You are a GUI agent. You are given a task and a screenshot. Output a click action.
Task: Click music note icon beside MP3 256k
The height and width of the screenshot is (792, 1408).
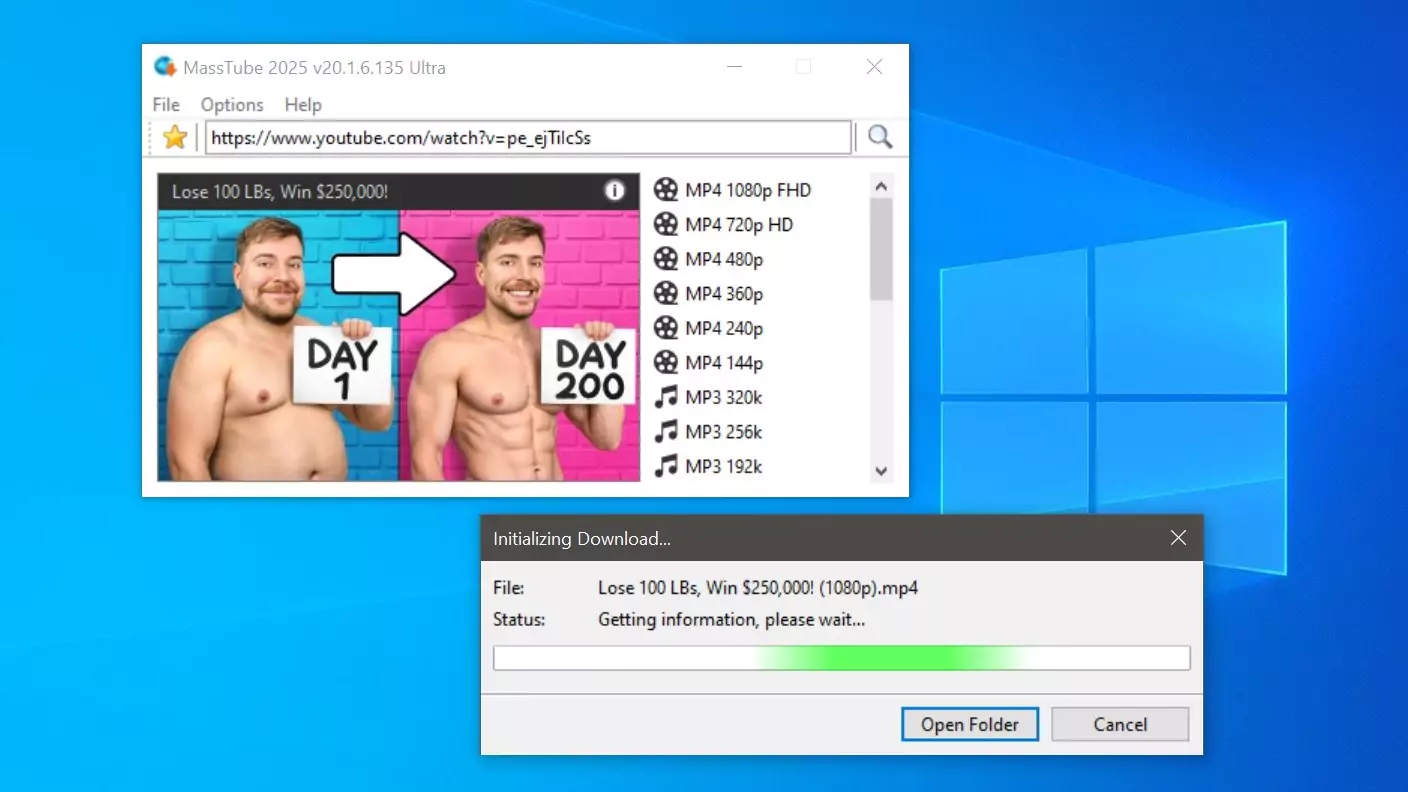click(x=666, y=432)
